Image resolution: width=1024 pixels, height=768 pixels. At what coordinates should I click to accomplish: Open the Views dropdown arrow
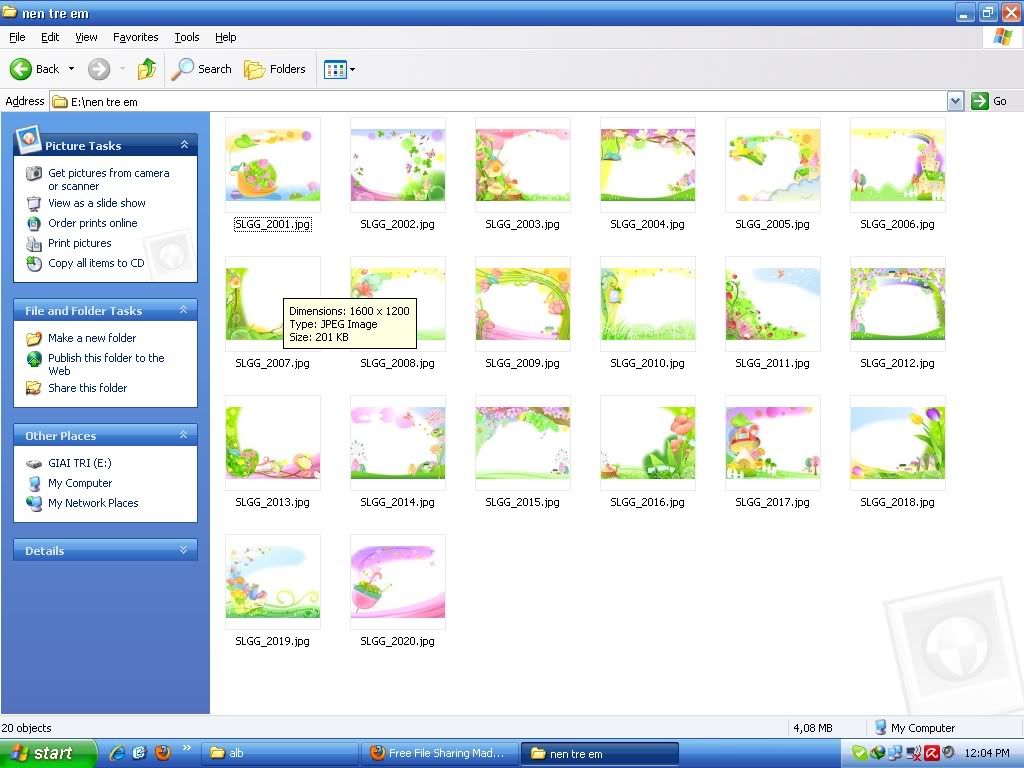[353, 69]
